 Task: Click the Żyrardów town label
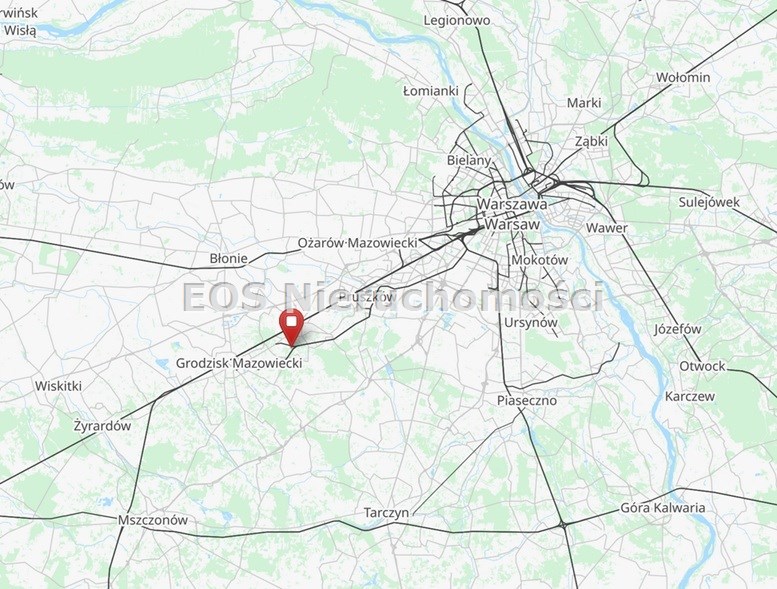(x=103, y=426)
